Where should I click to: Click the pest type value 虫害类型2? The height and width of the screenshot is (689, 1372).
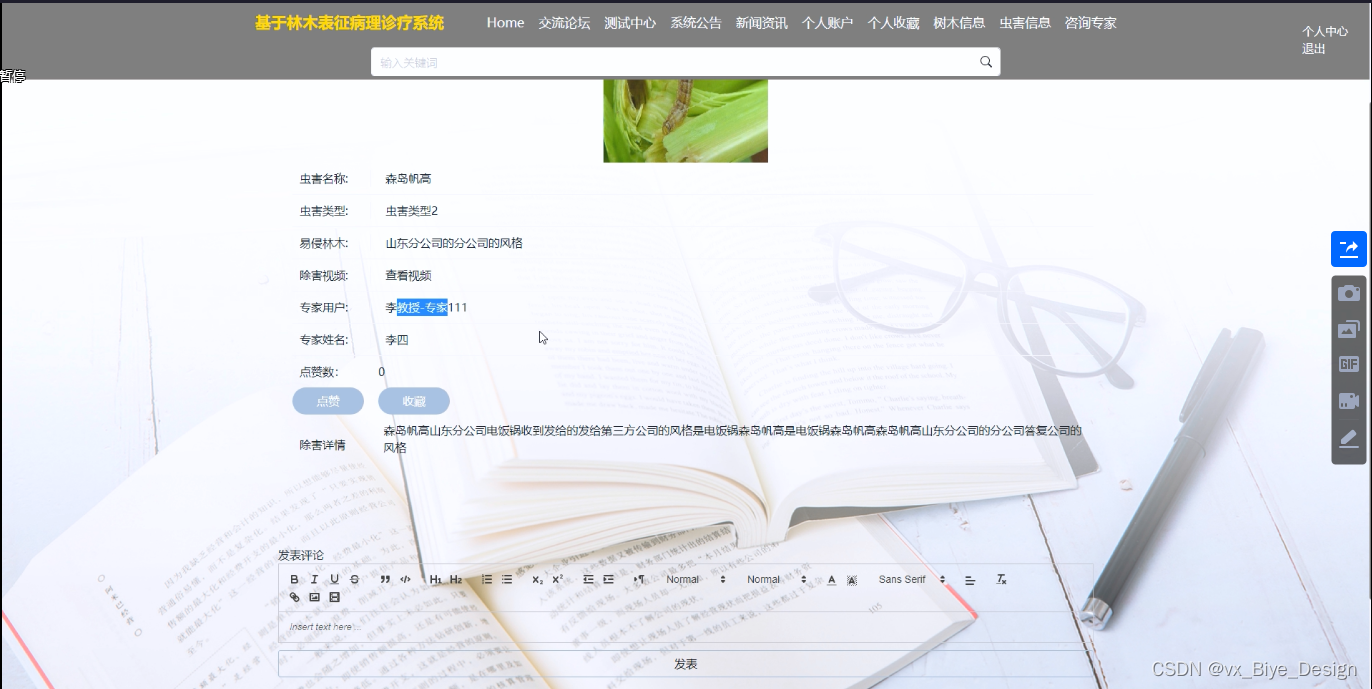[x=412, y=211]
